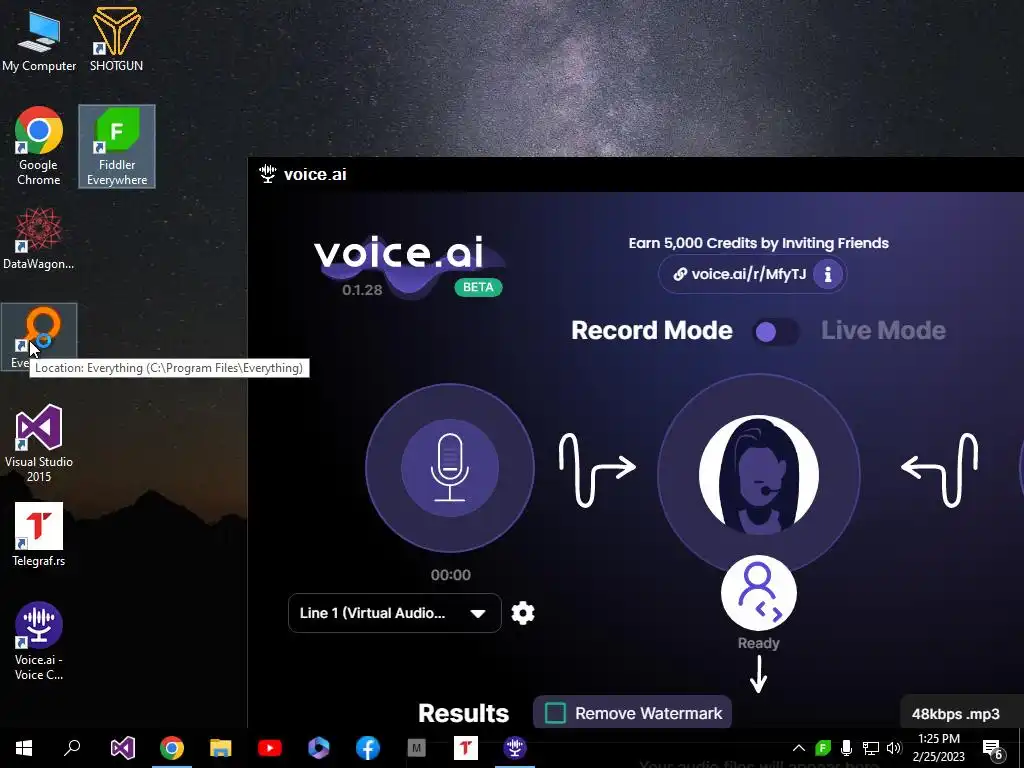Launch Telegraf.rs desktop shortcut
Image resolution: width=1024 pixels, height=768 pixels.
[x=39, y=535]
